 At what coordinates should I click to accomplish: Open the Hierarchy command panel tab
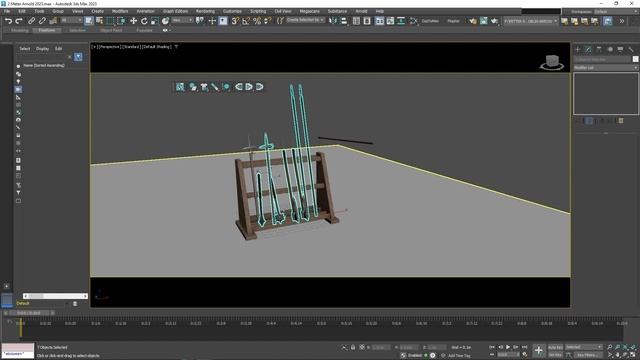[599, 49]
